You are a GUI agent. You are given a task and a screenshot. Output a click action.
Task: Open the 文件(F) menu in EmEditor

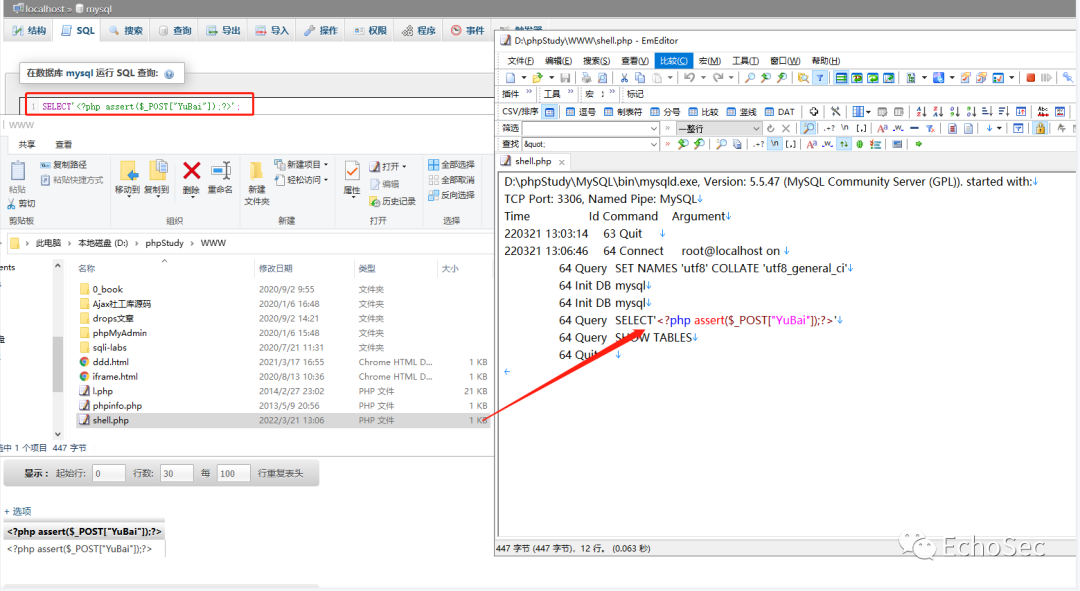click(520, 61)
